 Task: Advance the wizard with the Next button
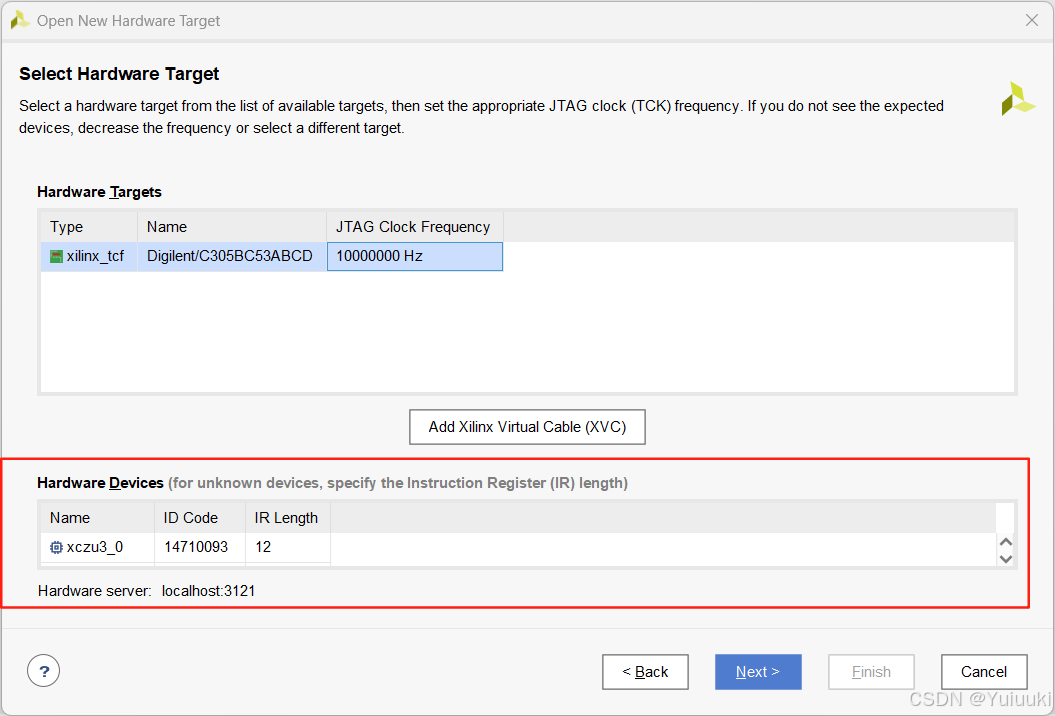758,671
